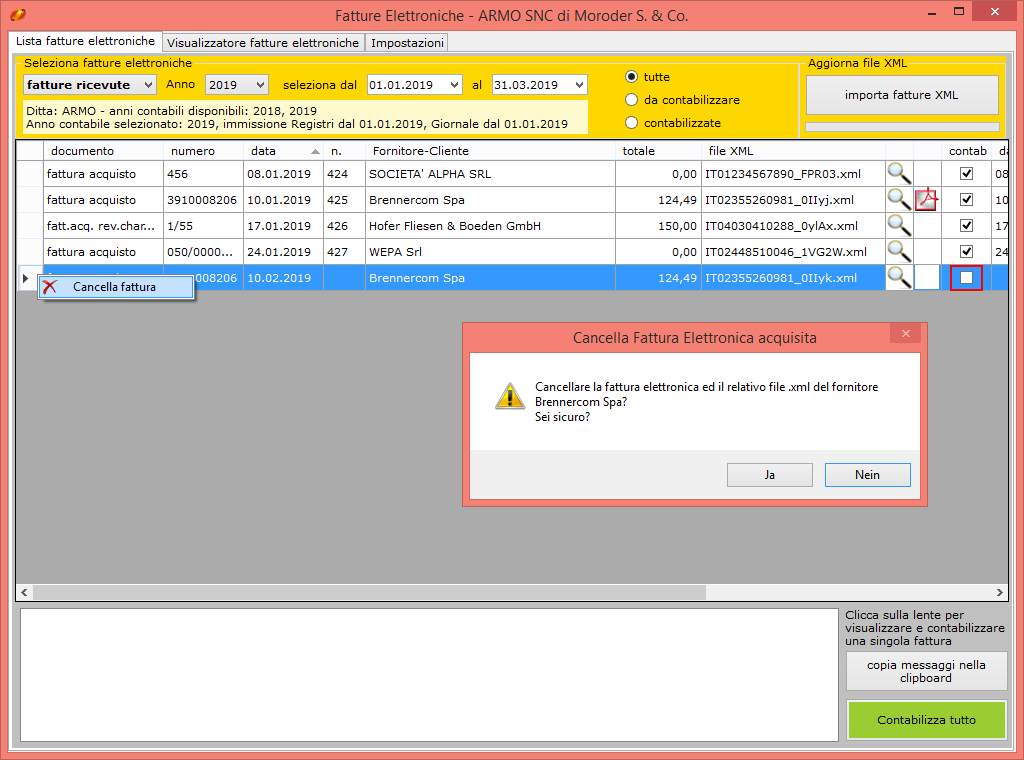
Task: Click magnifier in selected Brennercom 124,49 row
Action: (x=899, y=278)
